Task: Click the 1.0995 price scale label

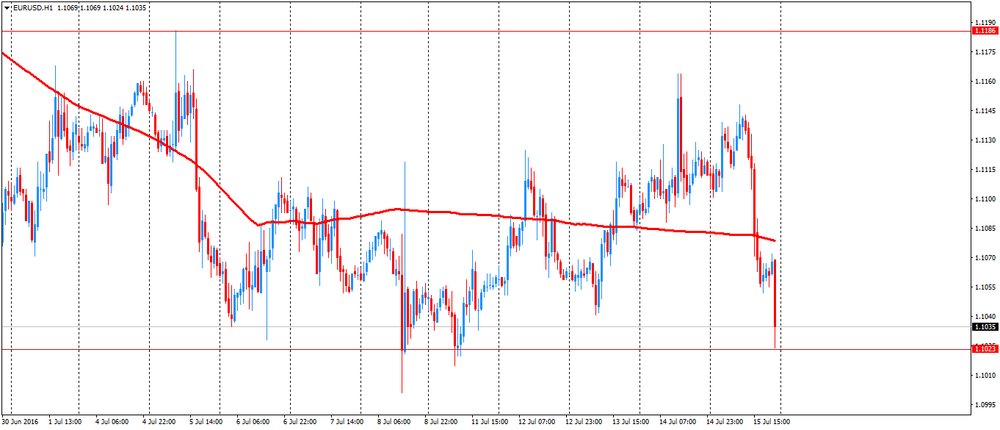Action: (x=985, y=405)
